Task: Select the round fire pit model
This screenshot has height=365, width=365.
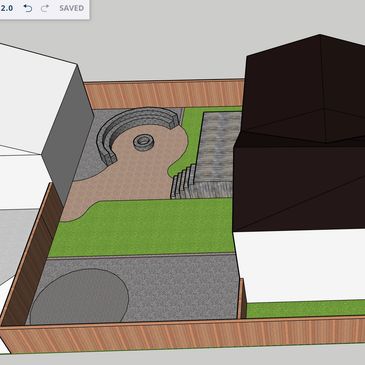Action: coord(144,142)
